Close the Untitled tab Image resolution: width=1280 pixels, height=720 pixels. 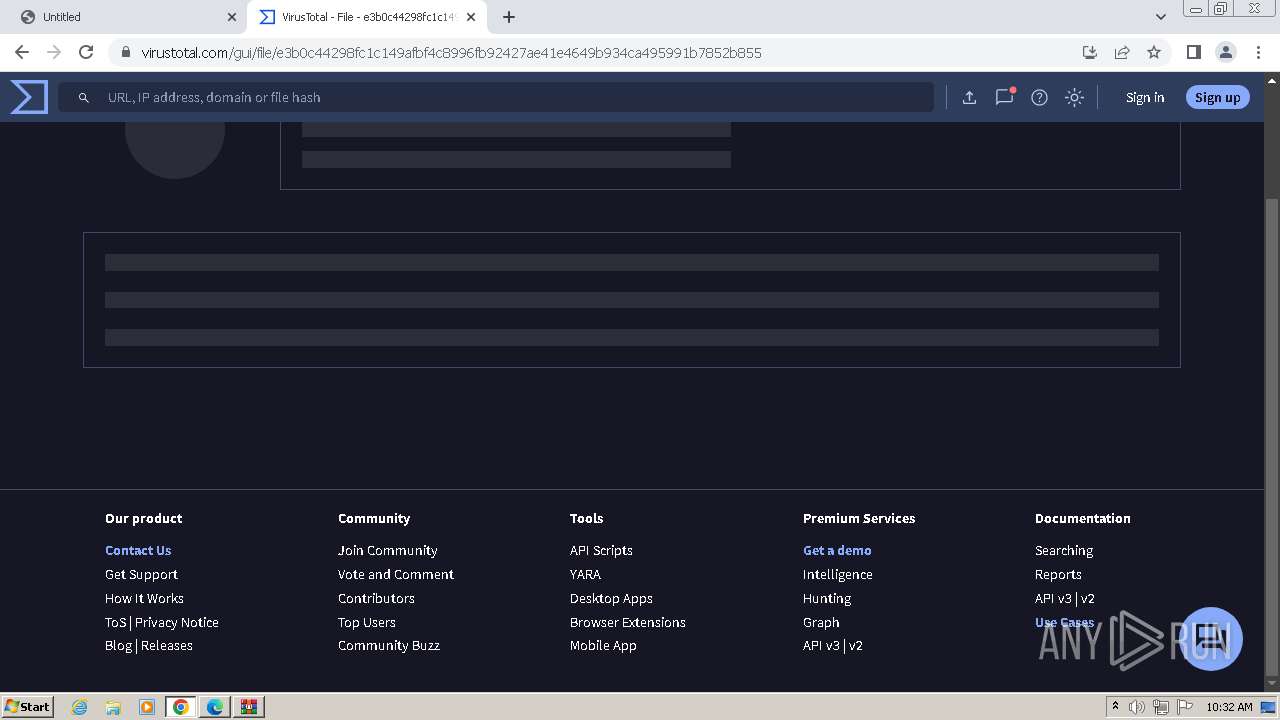pyautogui.click(x=231, y=17)
